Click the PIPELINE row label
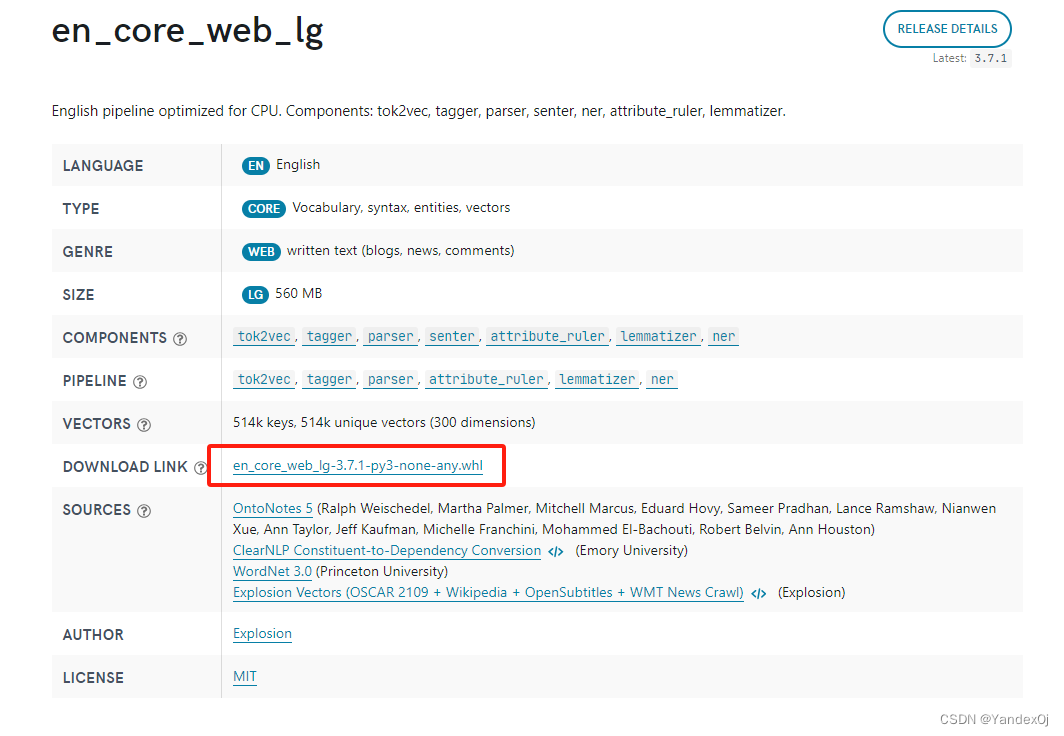This screenshot has height=736, width=1064. [x=94, y=381]
